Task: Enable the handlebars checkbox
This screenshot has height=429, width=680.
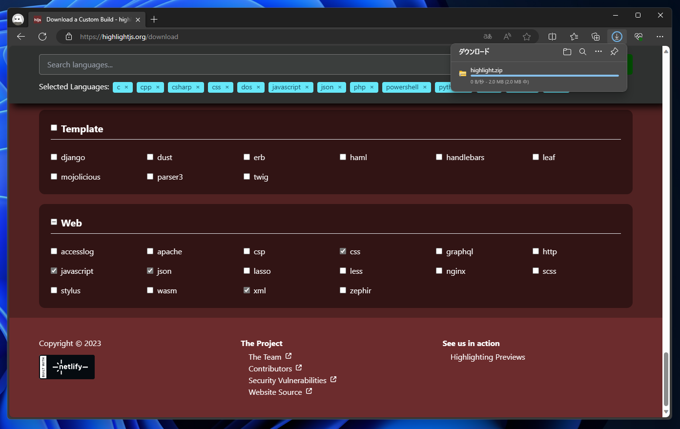Action: pyautogui.click(x=439, y=157)
